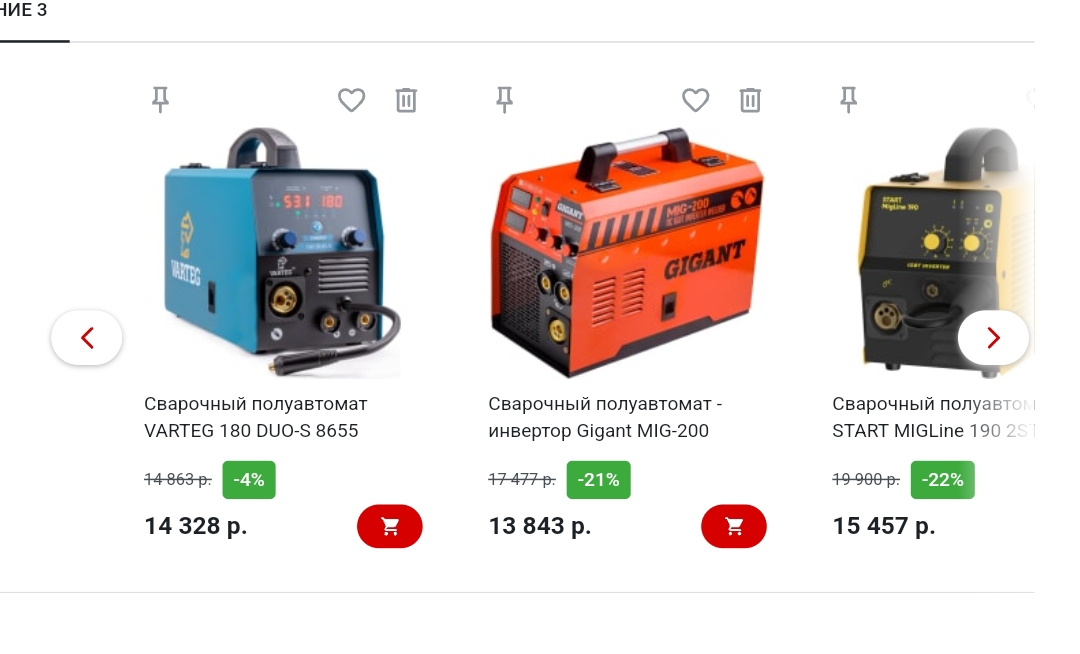Add VARTEG welder to cart
This screenshot has height=654, width=1080.
390,526
